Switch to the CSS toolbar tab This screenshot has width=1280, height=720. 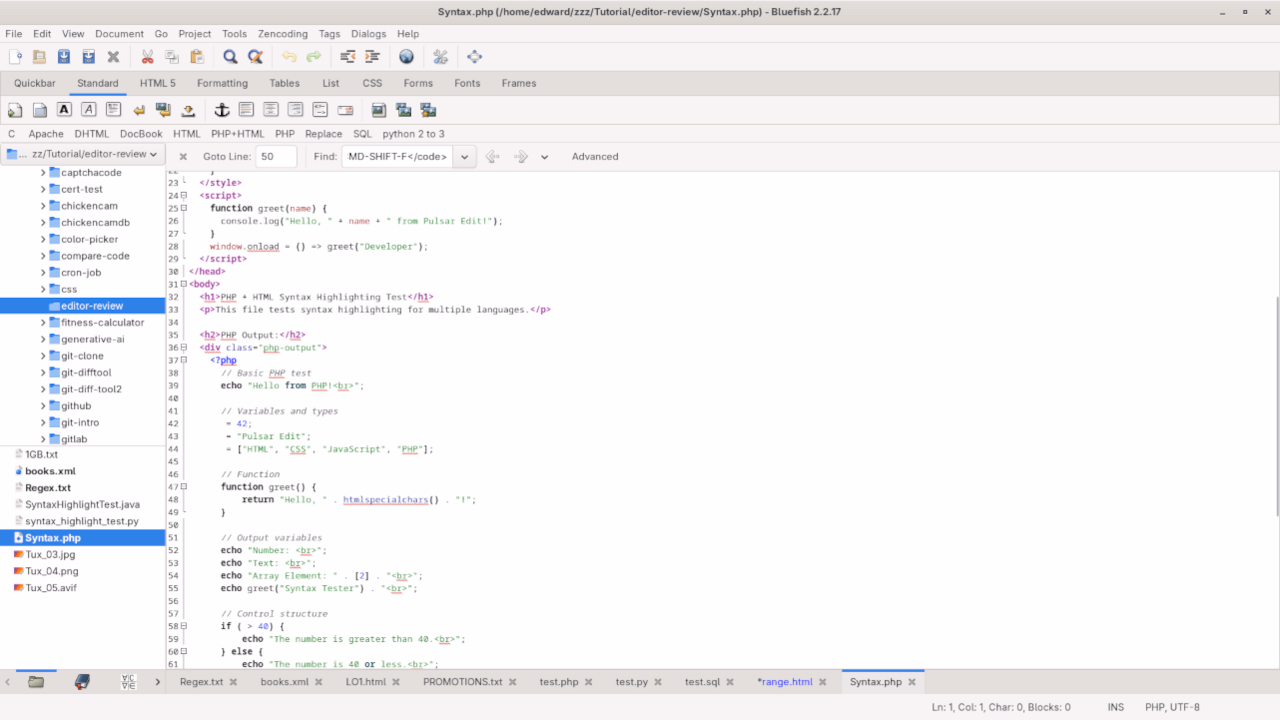pyautogui.click(x=372, y=83)
